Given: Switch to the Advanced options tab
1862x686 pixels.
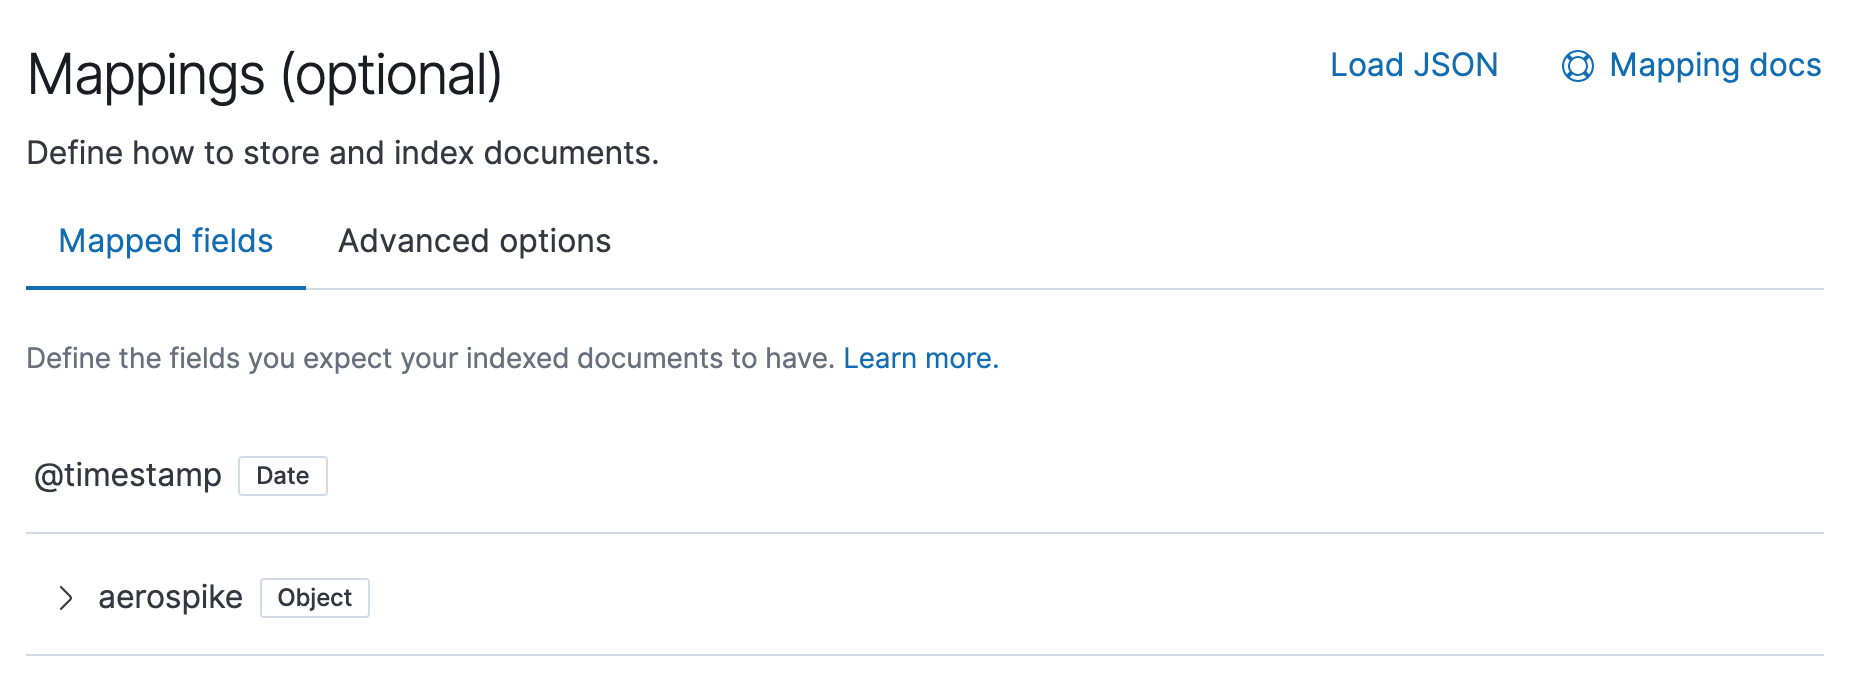Looking at the screenshot, I should 474,241.
